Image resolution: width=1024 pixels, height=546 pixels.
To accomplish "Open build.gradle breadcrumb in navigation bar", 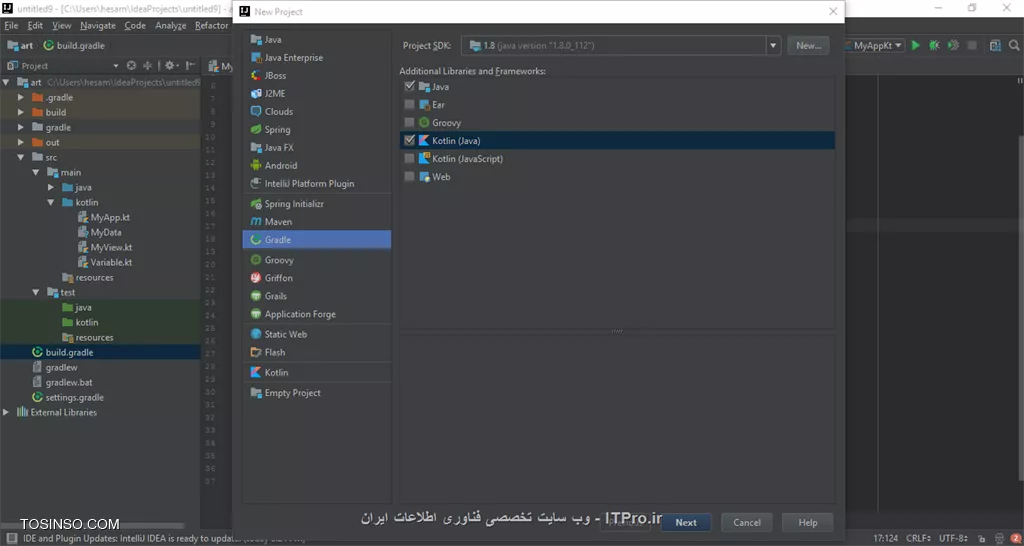I will pyautogui.click(x=74, y=46).
